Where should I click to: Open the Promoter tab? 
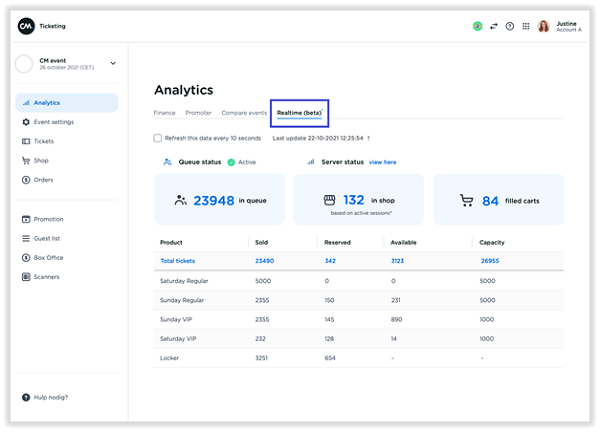coord(198,113)
